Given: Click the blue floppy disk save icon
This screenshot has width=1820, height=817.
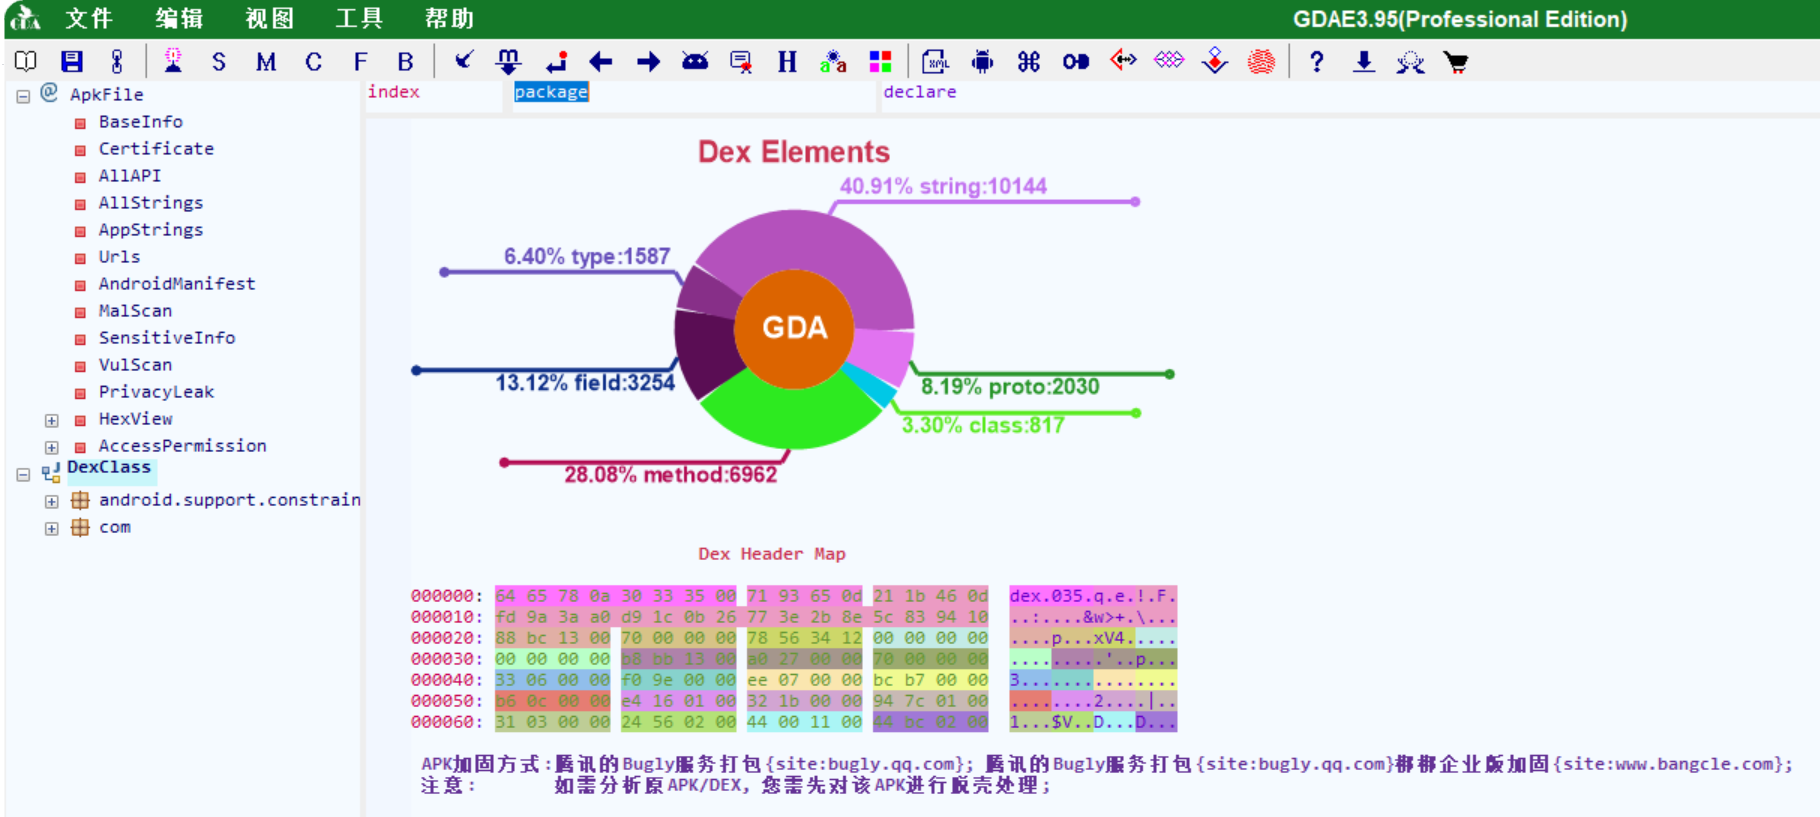Looking at the screenshot, I should [x=72, y=62].
